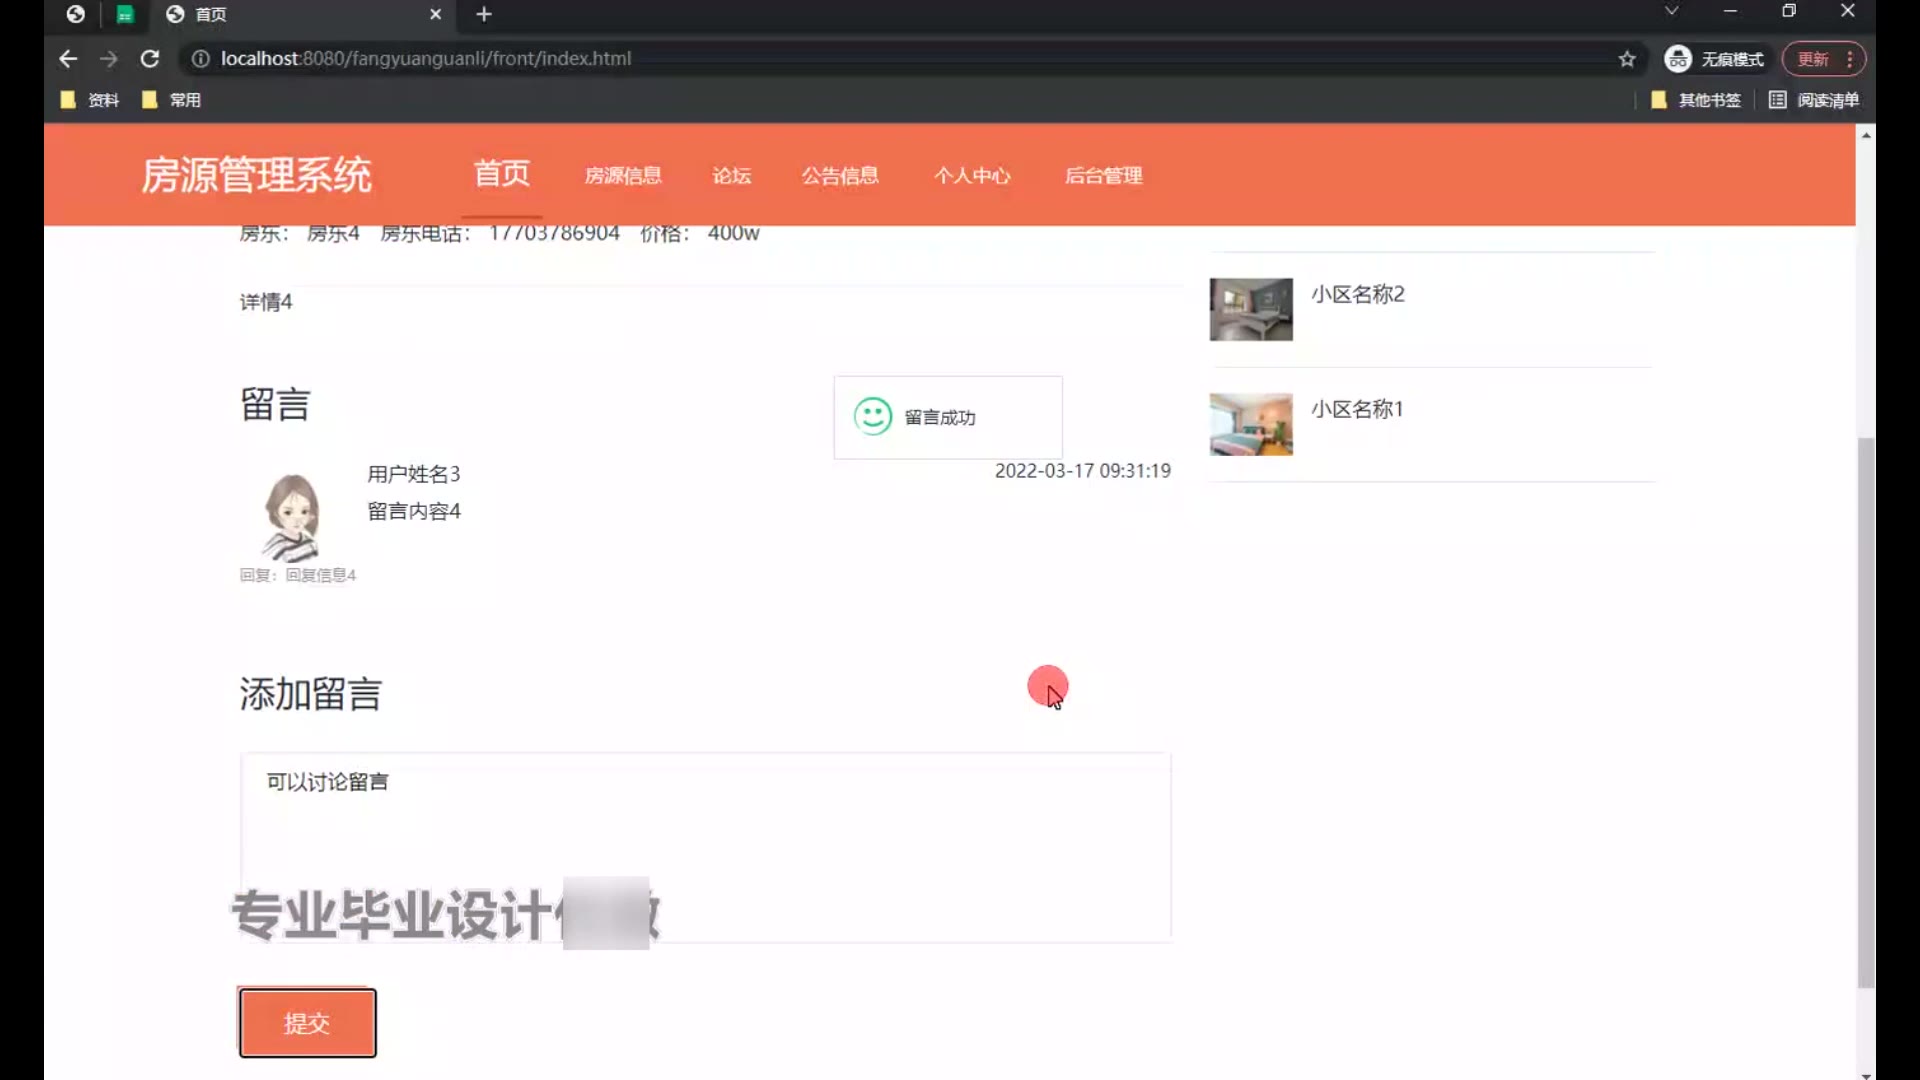The height and width of the screenshot is (1080, 1920).
Task: Click the 小区名称1 room thumbnail
Action: pyautogui.click(x=1250, y=424)
